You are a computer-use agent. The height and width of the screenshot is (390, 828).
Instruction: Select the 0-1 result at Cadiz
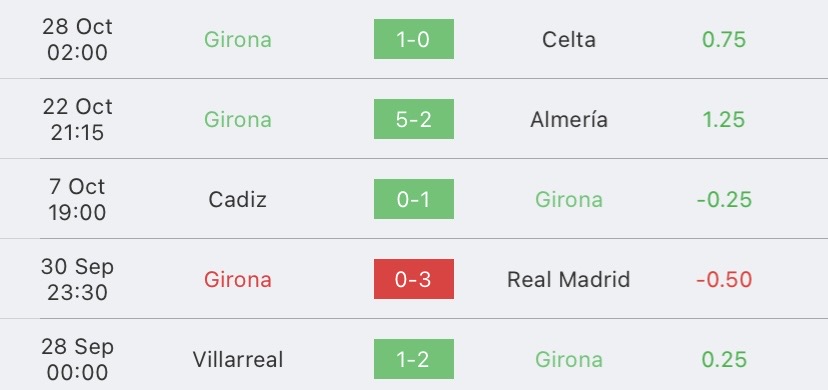pyautogui.click(x=413, y=199)
